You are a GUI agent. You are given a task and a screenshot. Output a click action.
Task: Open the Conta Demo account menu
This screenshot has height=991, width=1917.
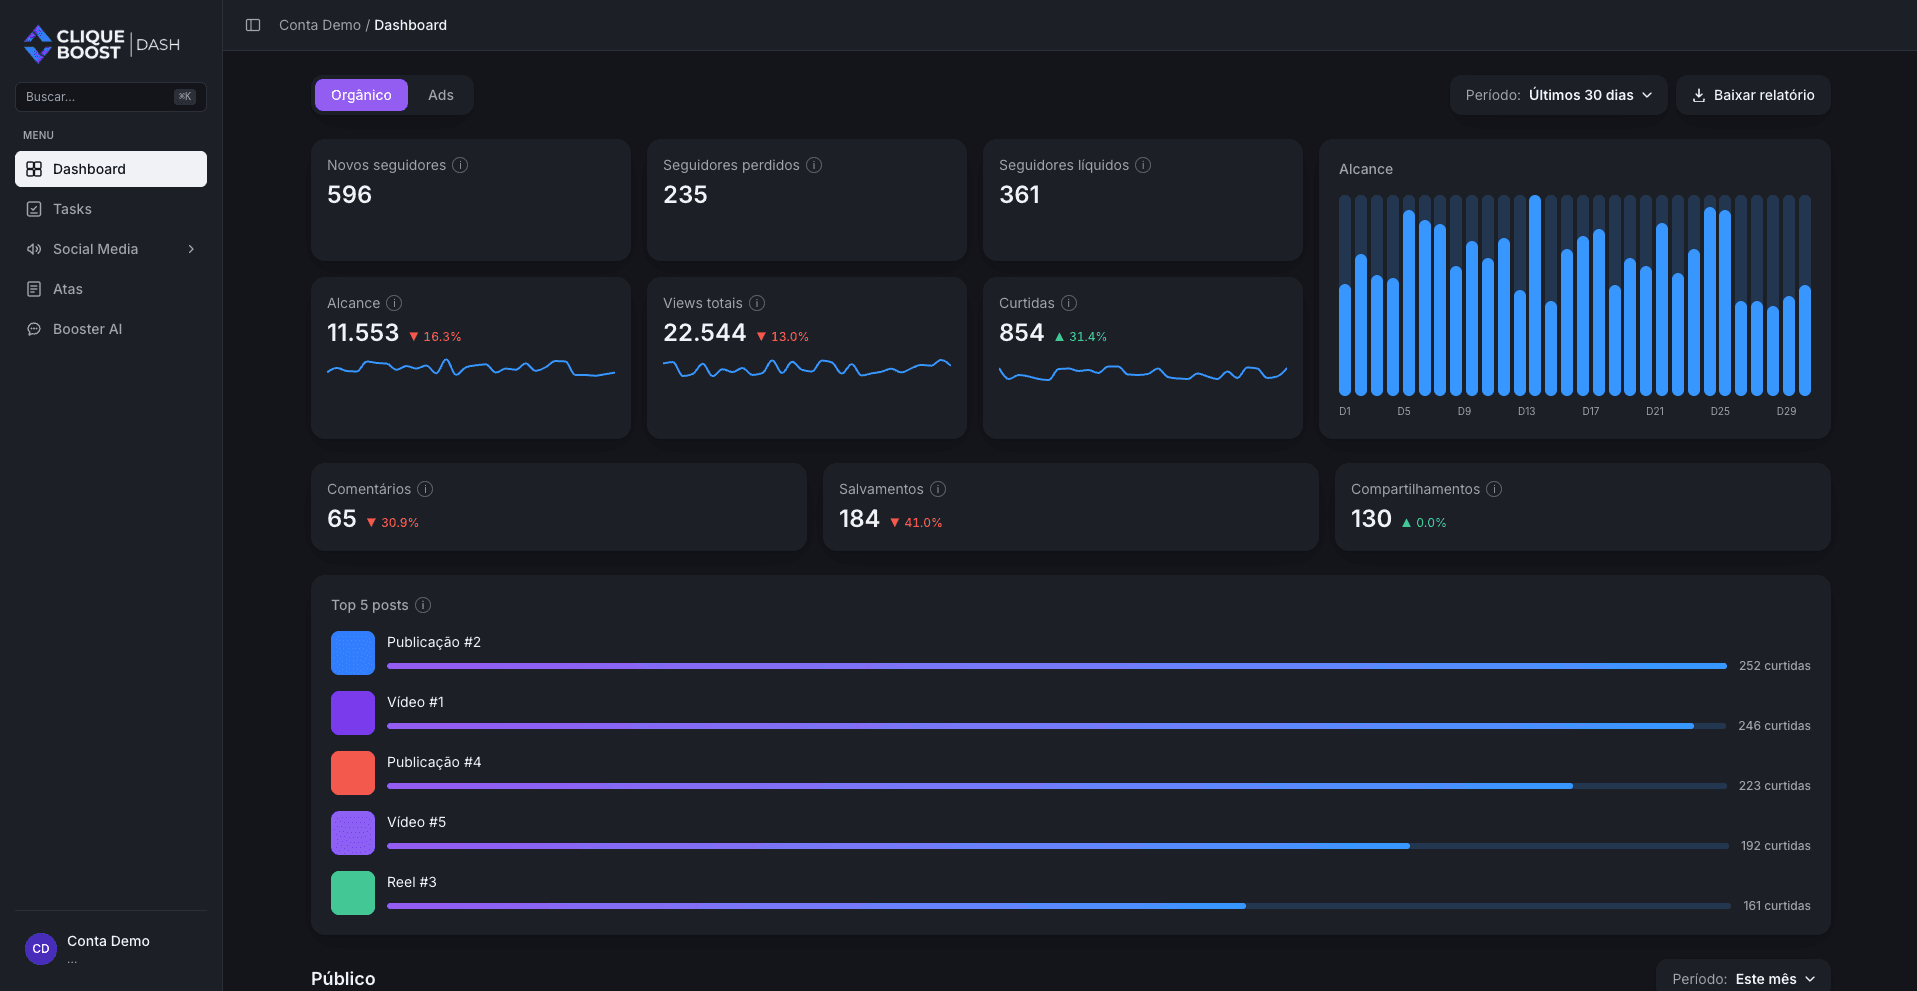[111, 949]
